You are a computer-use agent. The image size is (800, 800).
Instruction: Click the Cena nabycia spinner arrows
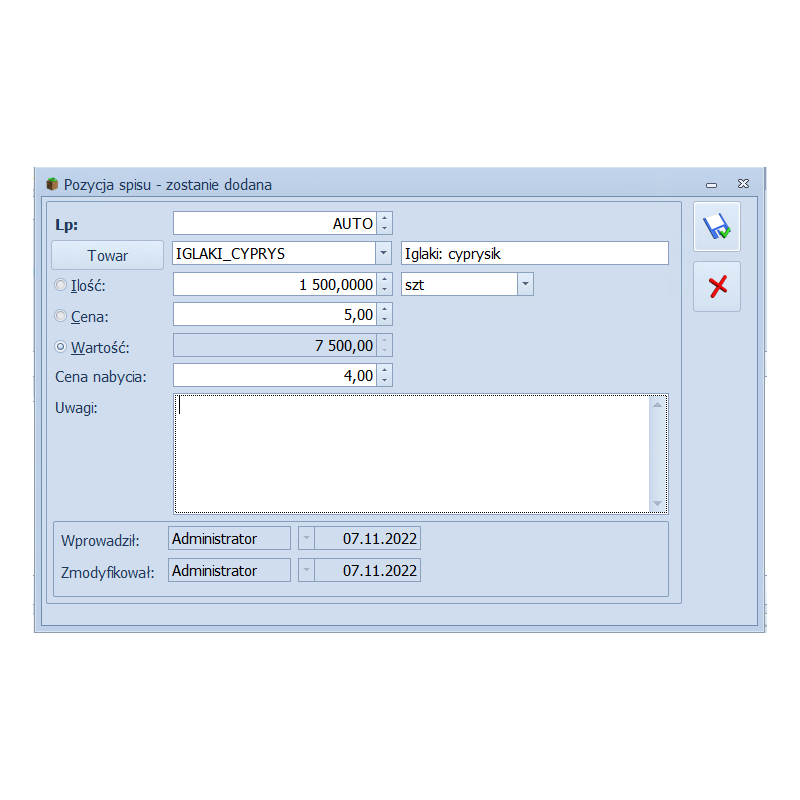tap(386, 376)
